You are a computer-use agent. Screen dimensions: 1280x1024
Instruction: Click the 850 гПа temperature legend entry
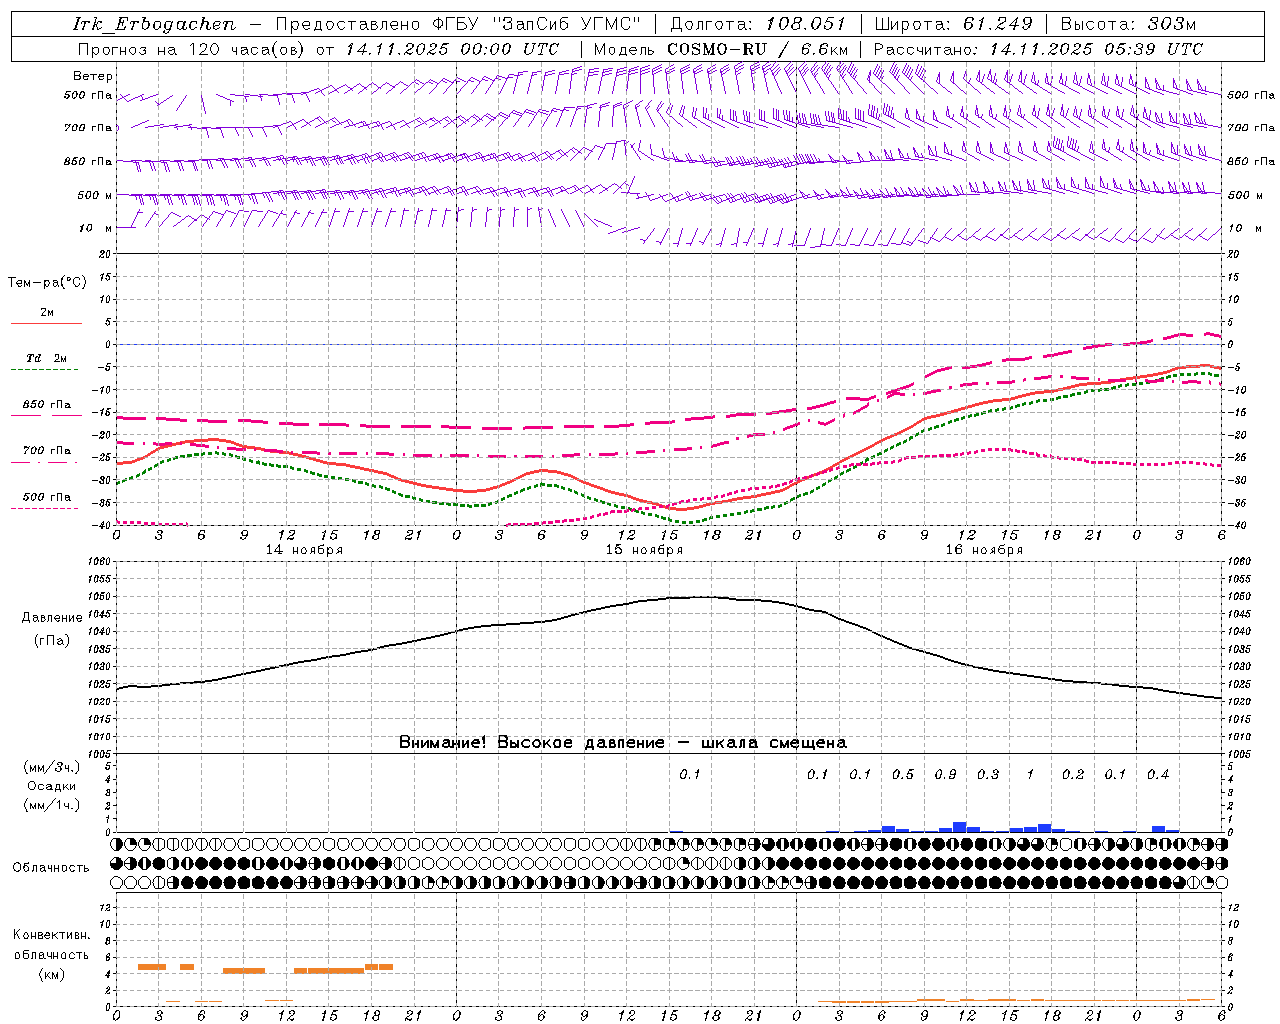(46, 405)
